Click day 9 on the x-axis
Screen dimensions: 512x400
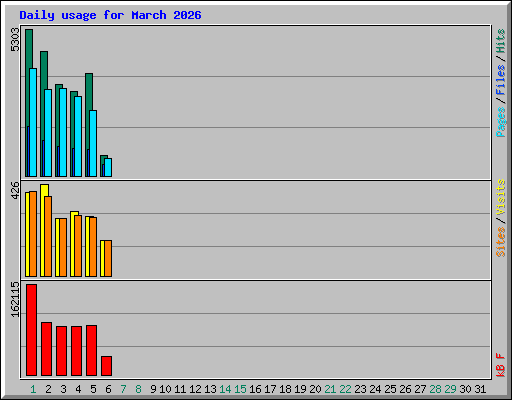[x=153, y=389]
